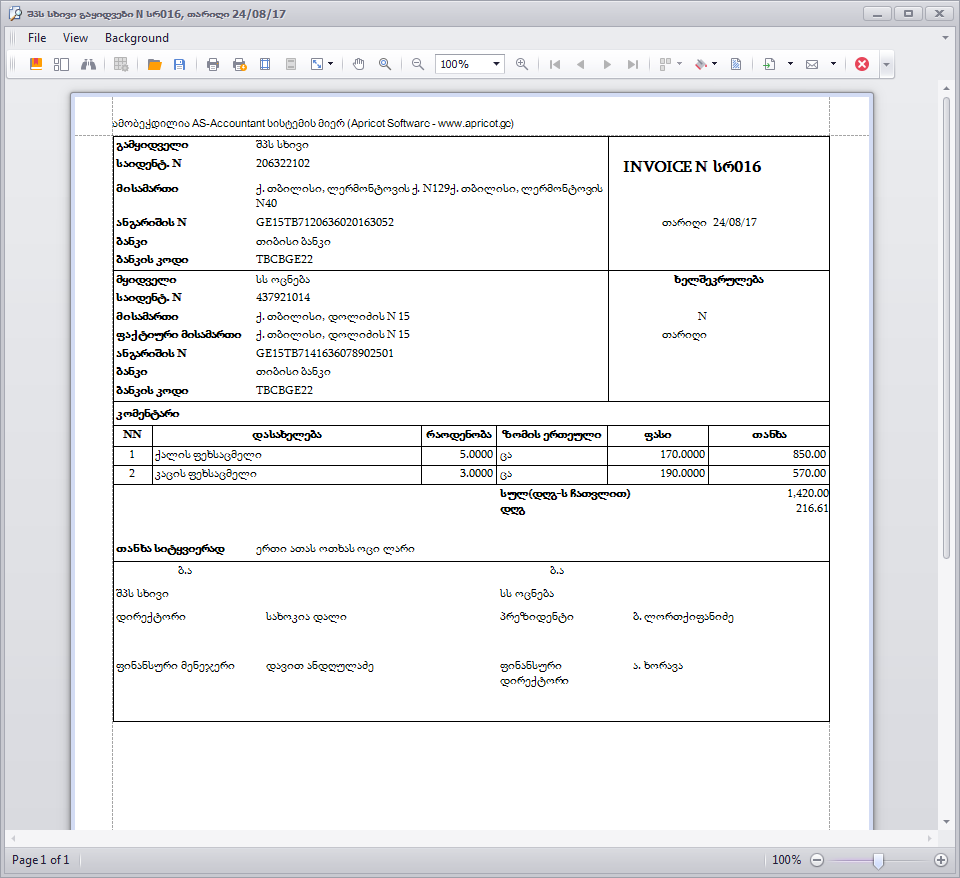The image size is (960, 878).
Task: Save the document with the floppy icon
Action: click(179, 64)
